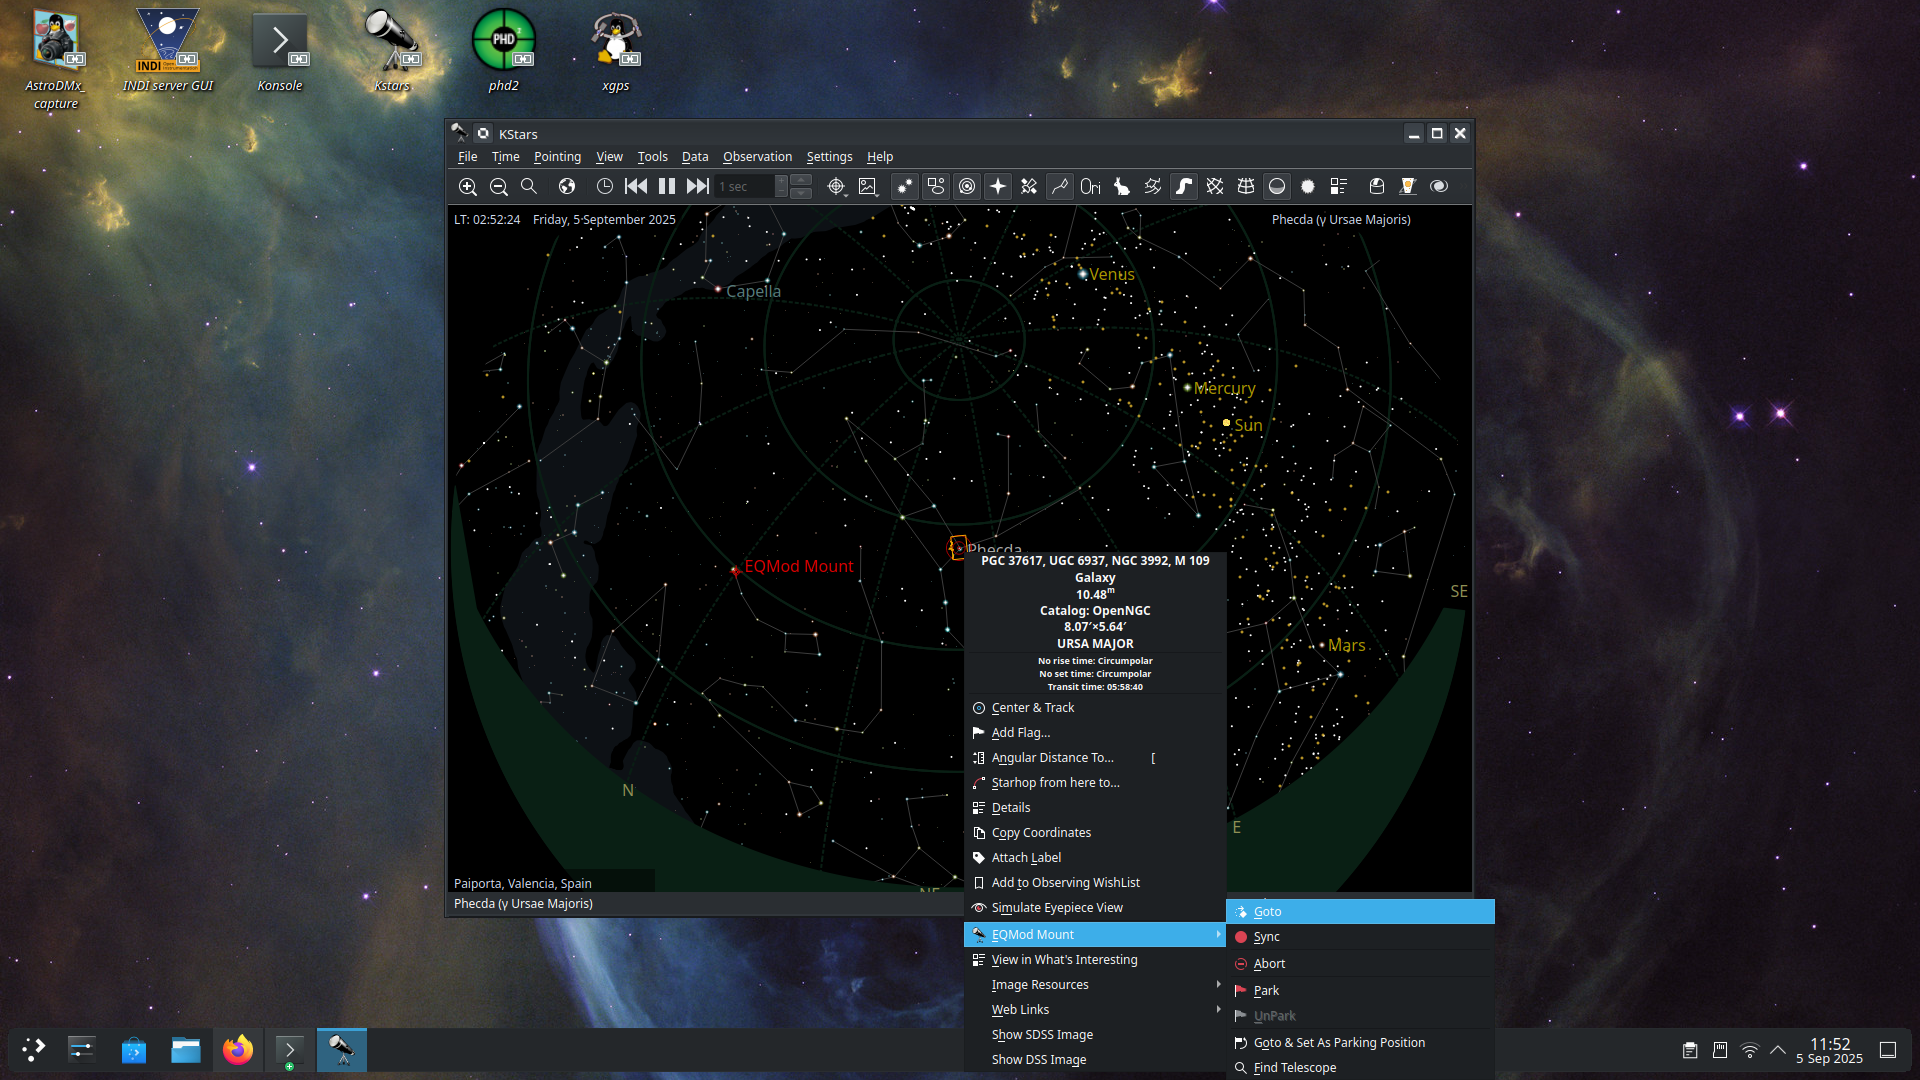This screenshot has height=1080, width=1920.
Task: Toggle satellites display icon
Action: point(1029,187)
